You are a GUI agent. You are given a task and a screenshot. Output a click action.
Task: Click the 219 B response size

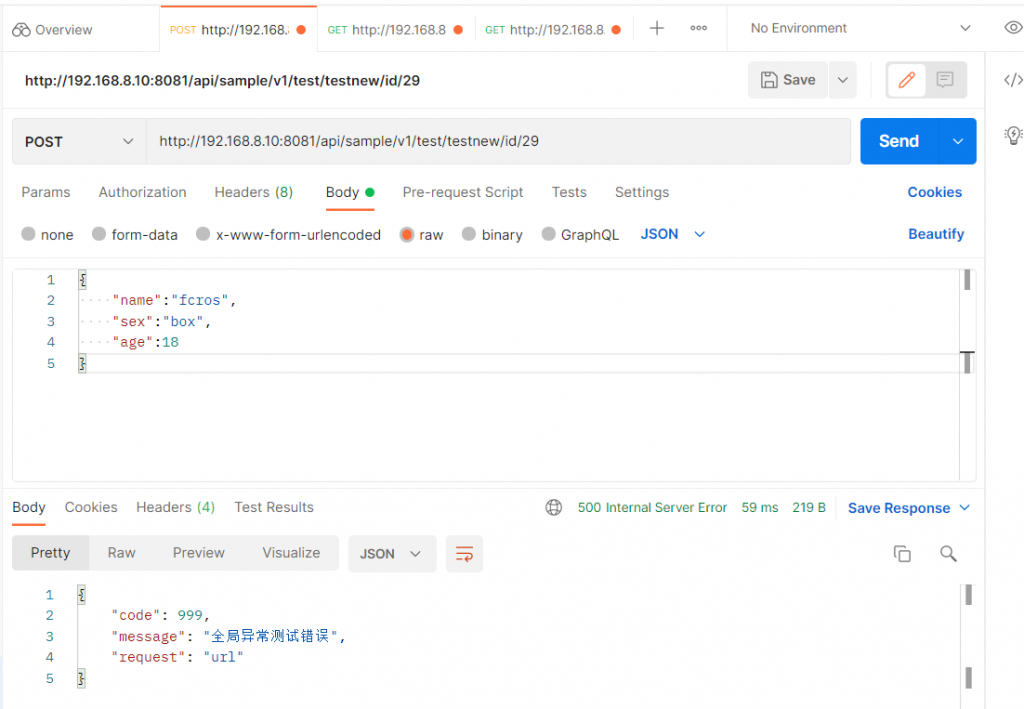[808, 507]
